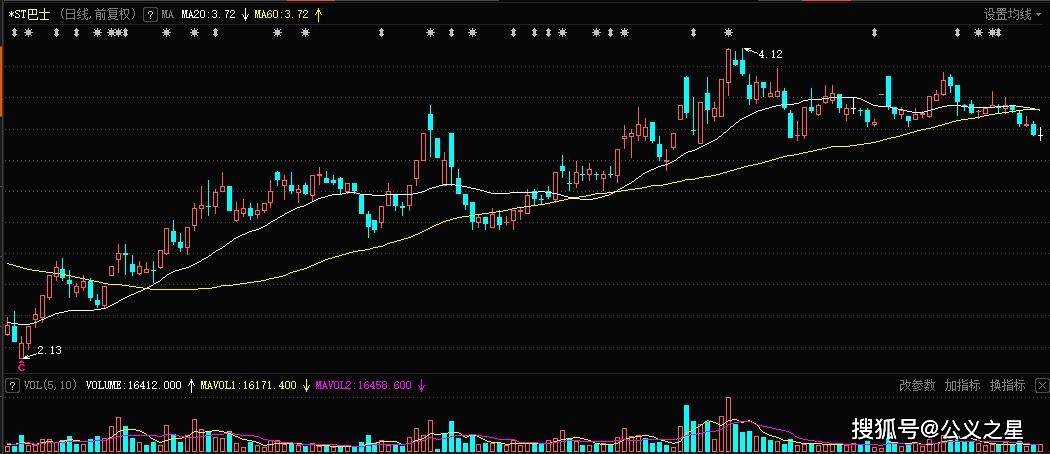The height and width of the screenshot is (454, 1050).
Task: Click the MA20 down arrow indicator
Action: point(245,13)
